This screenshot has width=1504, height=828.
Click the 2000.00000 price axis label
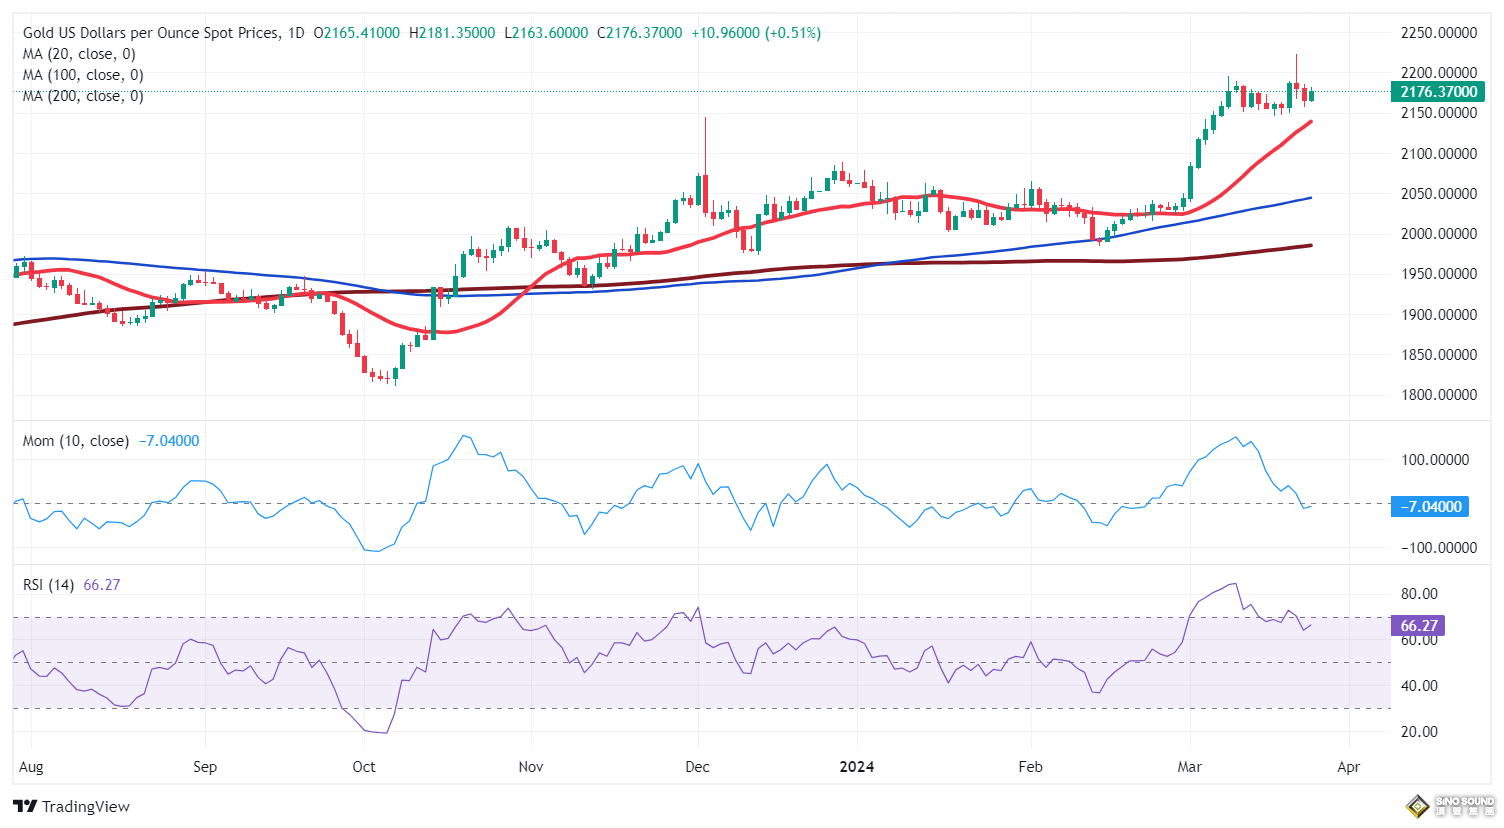tap(1438, 234)
